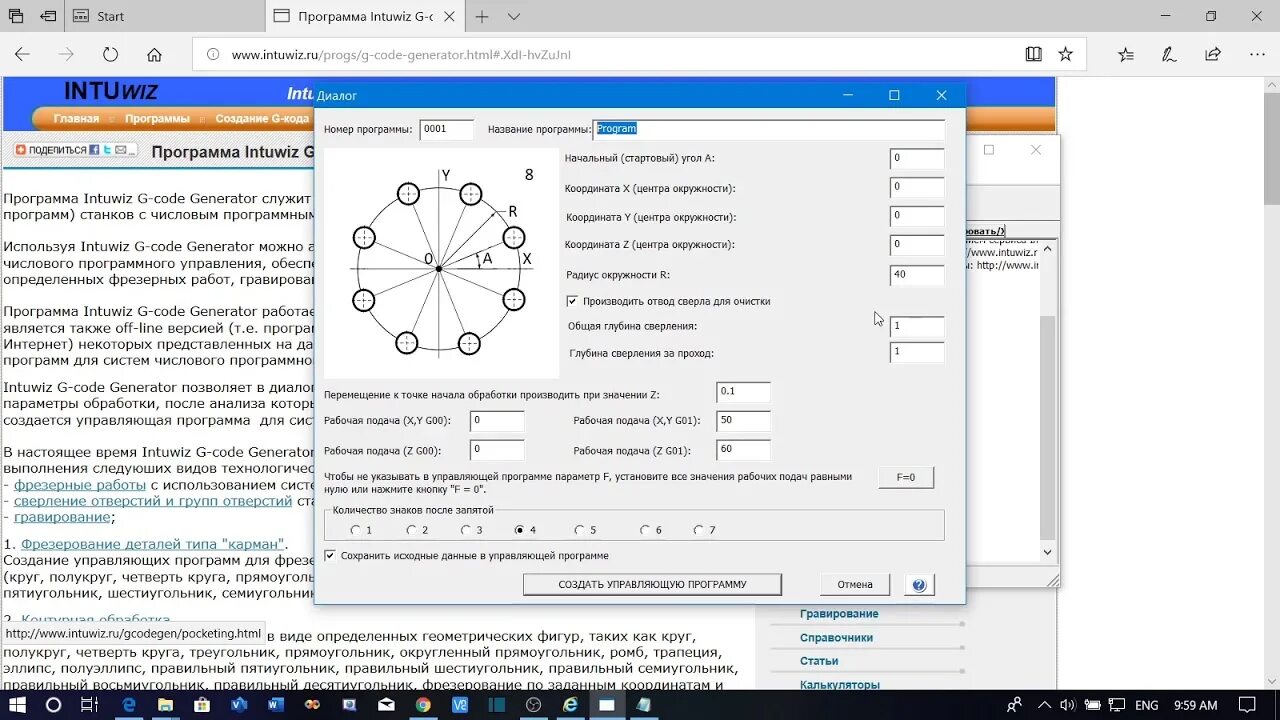
Task: Open Главная in the site menu
Action: pos(76,118)
